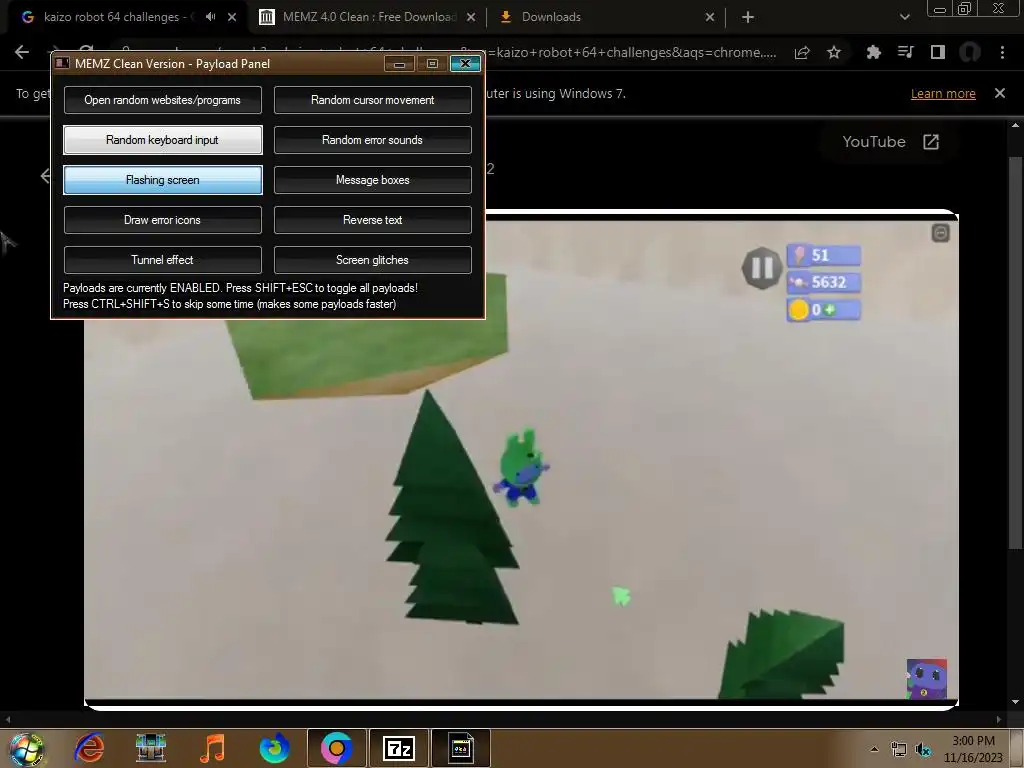1024x768 pixels.
Task: Pause the game with pause button
Action: click(761, 268)
